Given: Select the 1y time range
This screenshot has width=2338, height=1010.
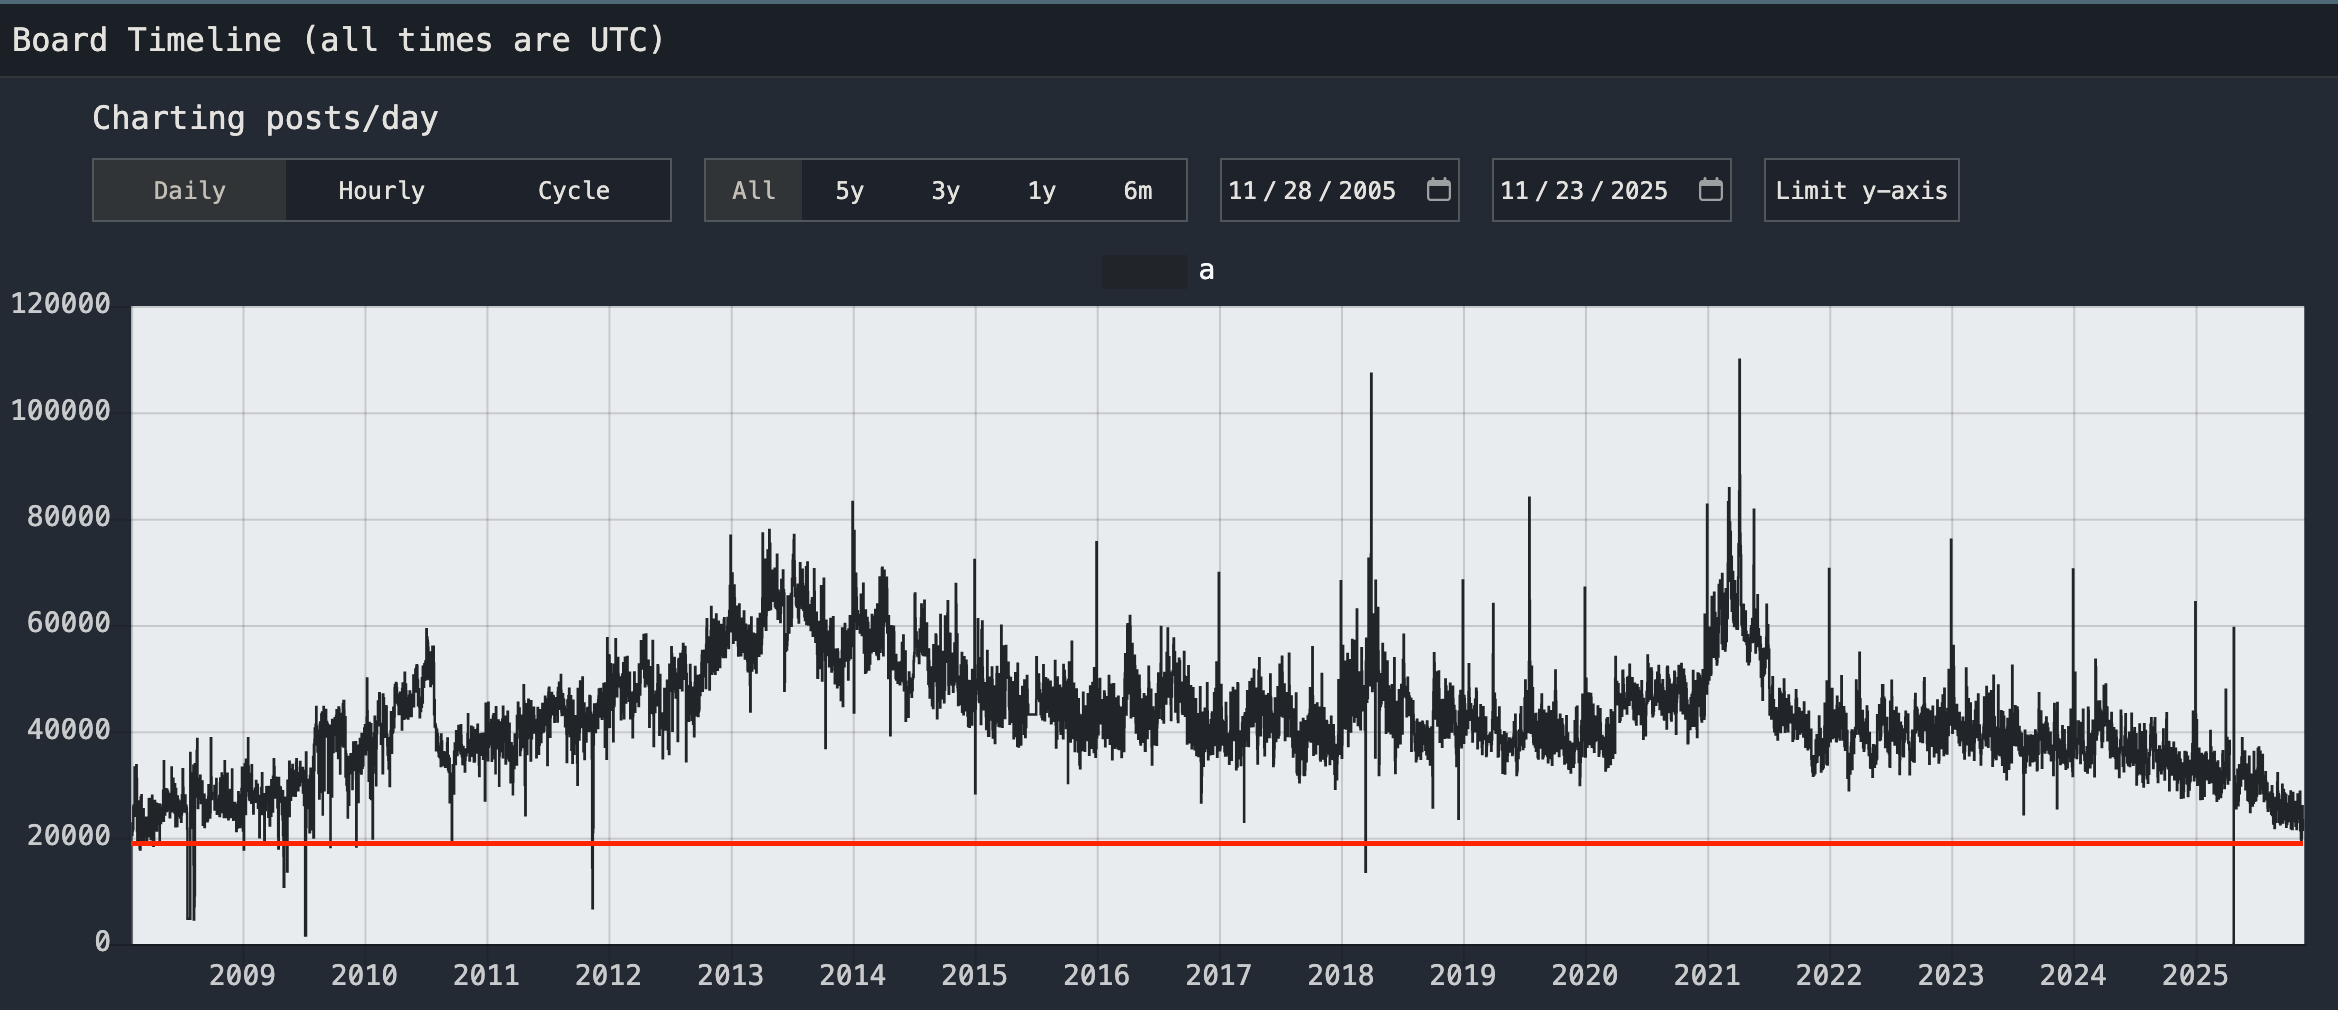Looking at the screenshot, I should [1042, 190].
